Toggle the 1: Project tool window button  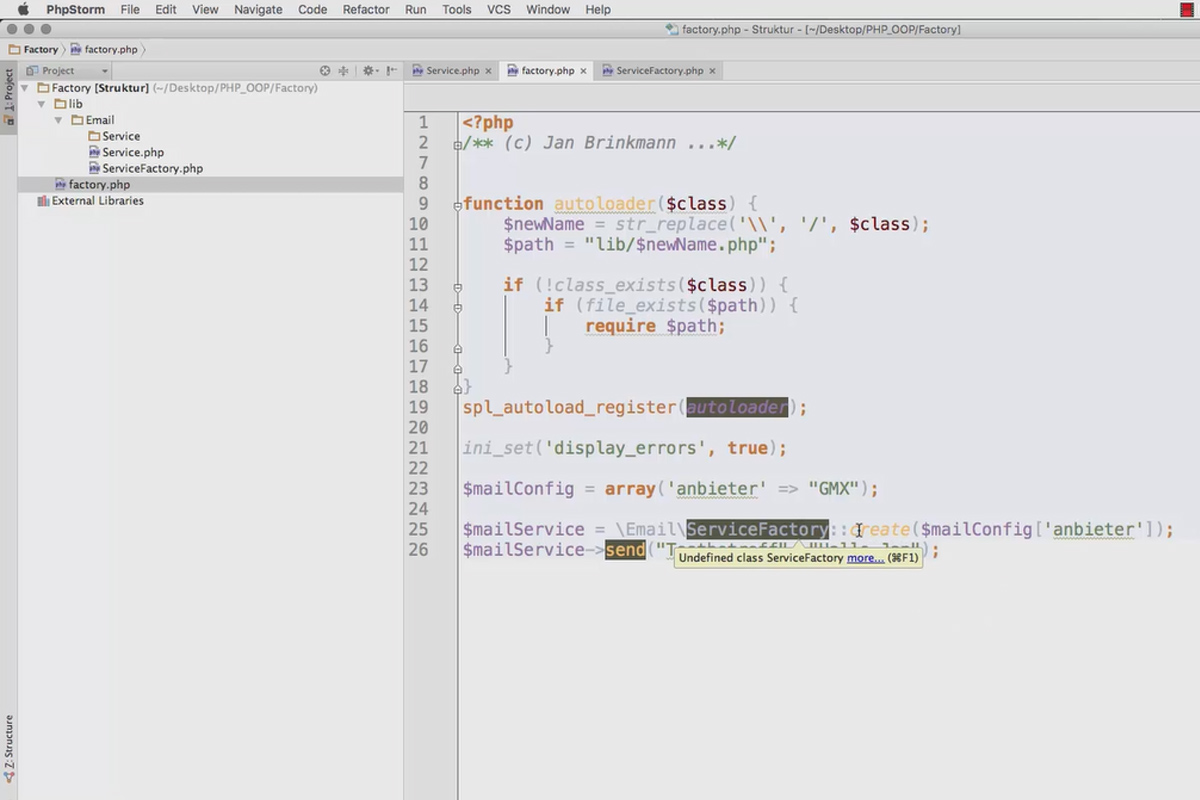8,98
